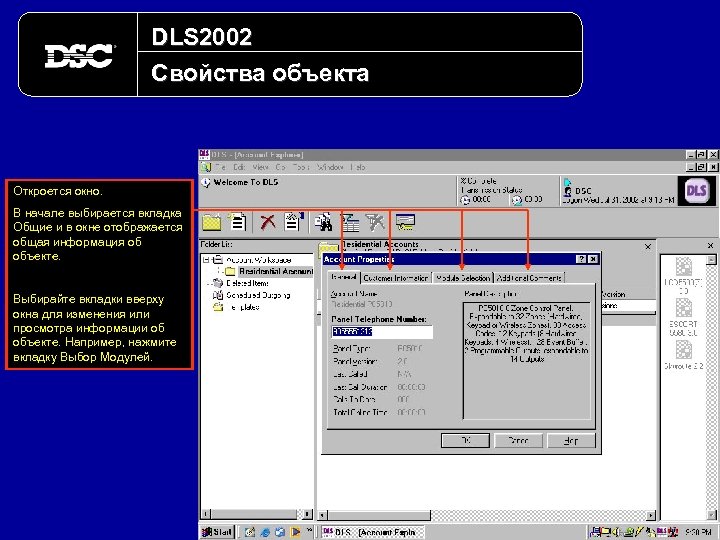
Task: Select Residential Accounts folder in tree
Action: pos(276,271)
